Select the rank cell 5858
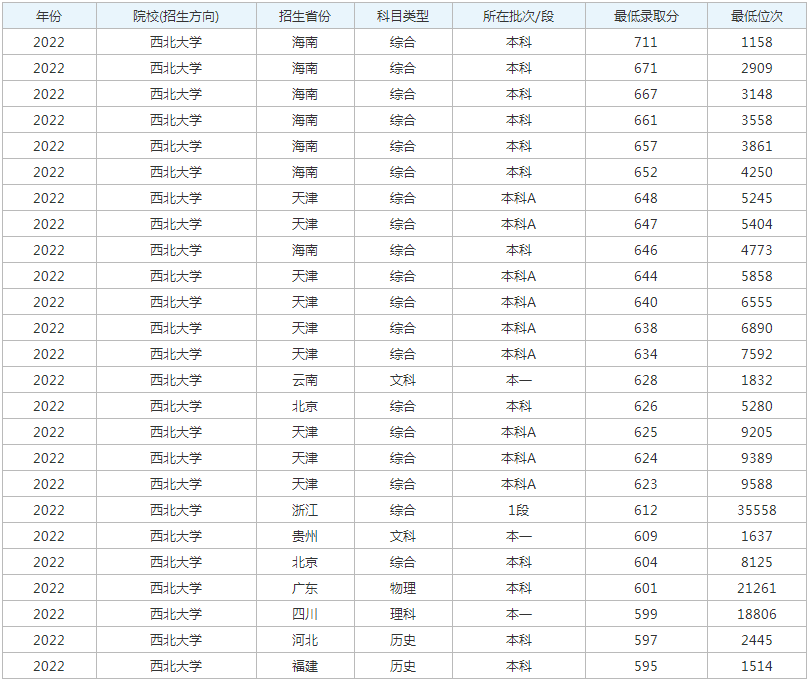 pos(757,276)
